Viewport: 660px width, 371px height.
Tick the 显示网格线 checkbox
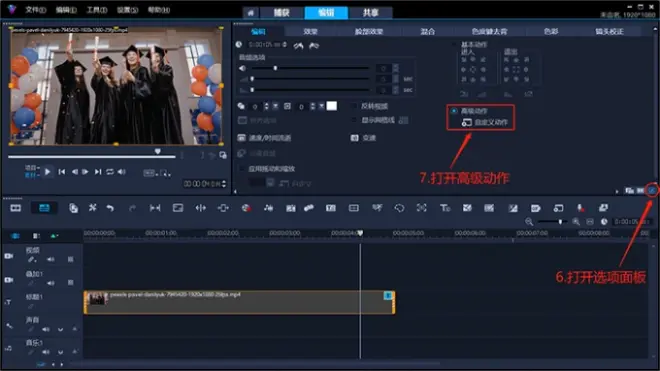[354, 120]
